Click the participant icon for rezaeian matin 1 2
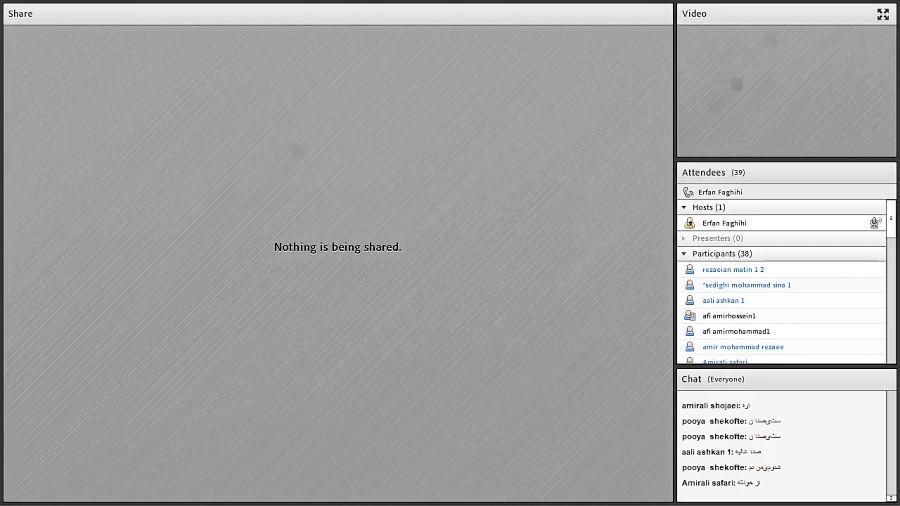This screenshot has height=506, width=900. click(x=689, y=269)
